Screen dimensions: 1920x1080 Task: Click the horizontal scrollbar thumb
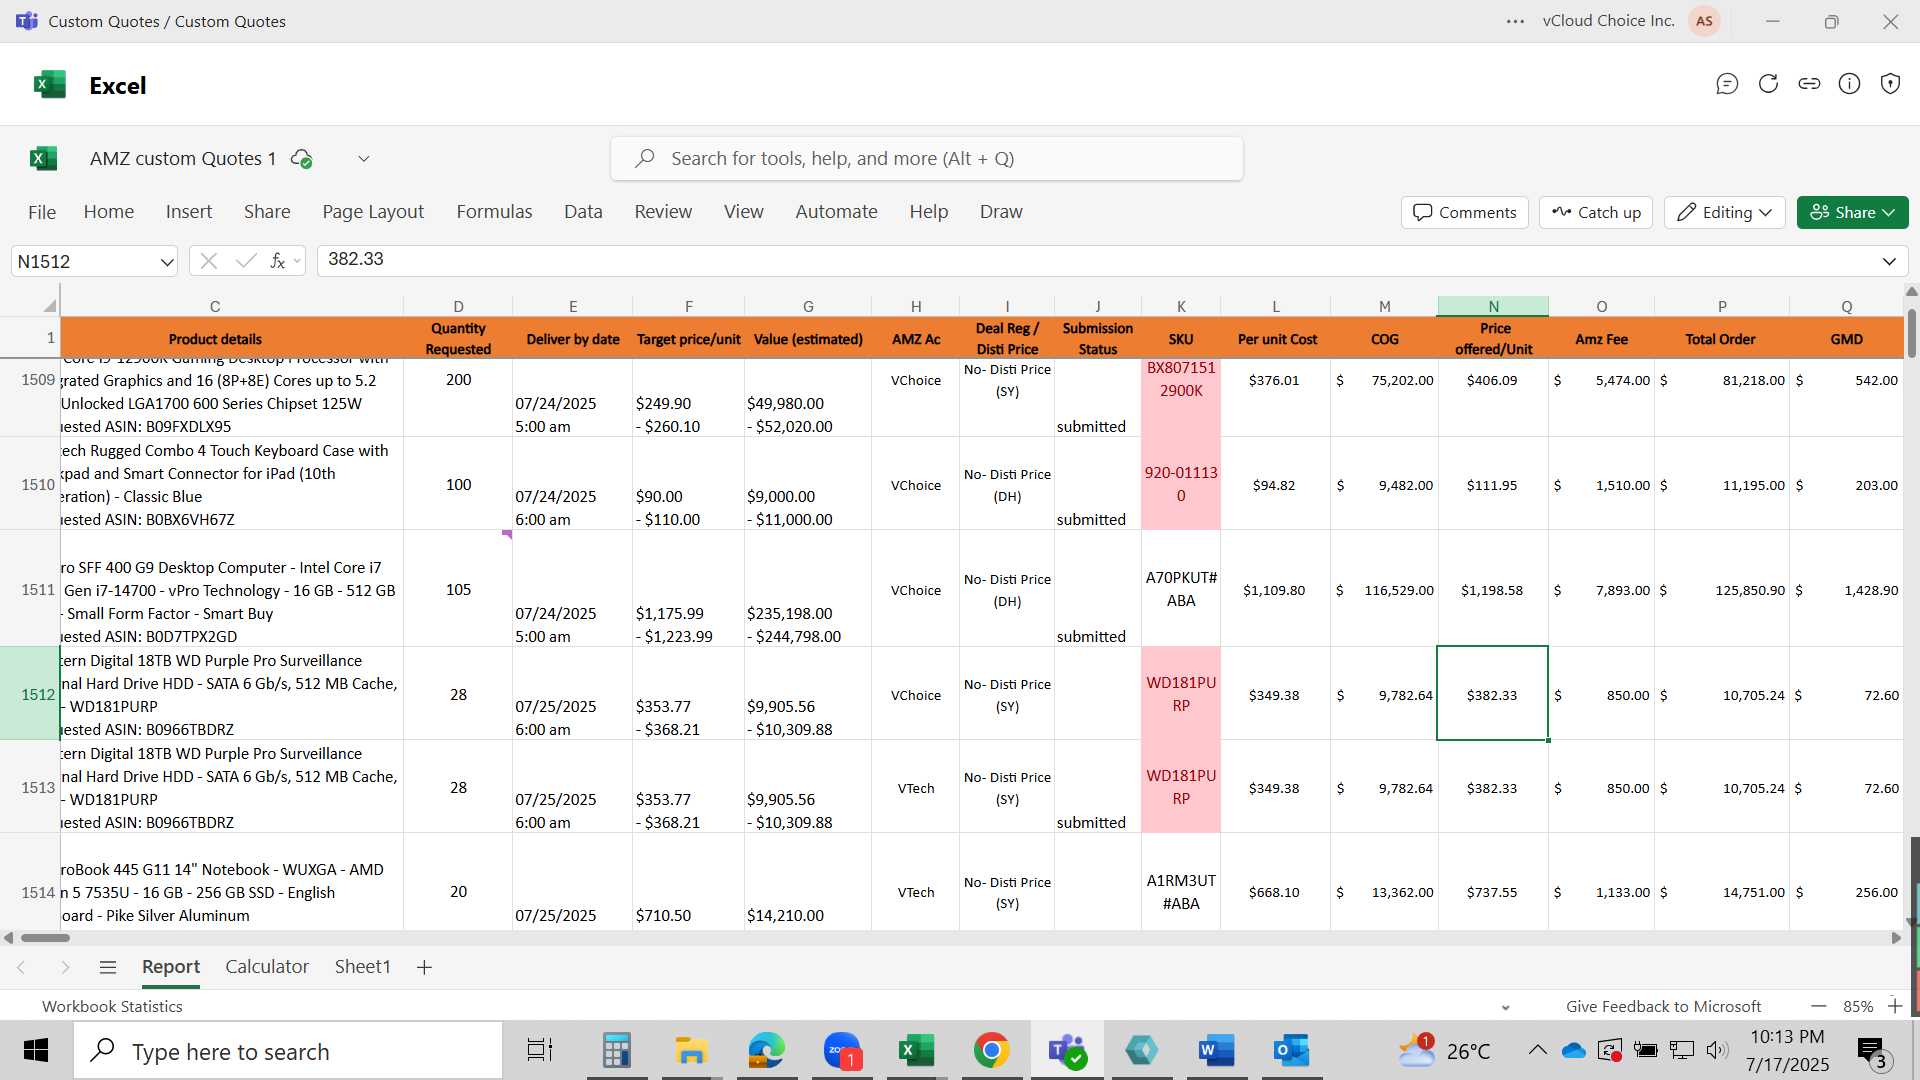coord(45,938)
